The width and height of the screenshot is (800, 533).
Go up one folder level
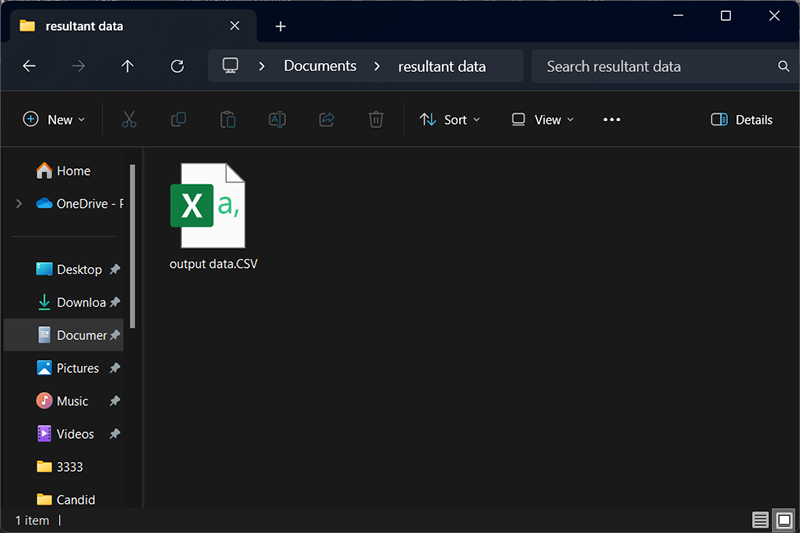[127, 66]
